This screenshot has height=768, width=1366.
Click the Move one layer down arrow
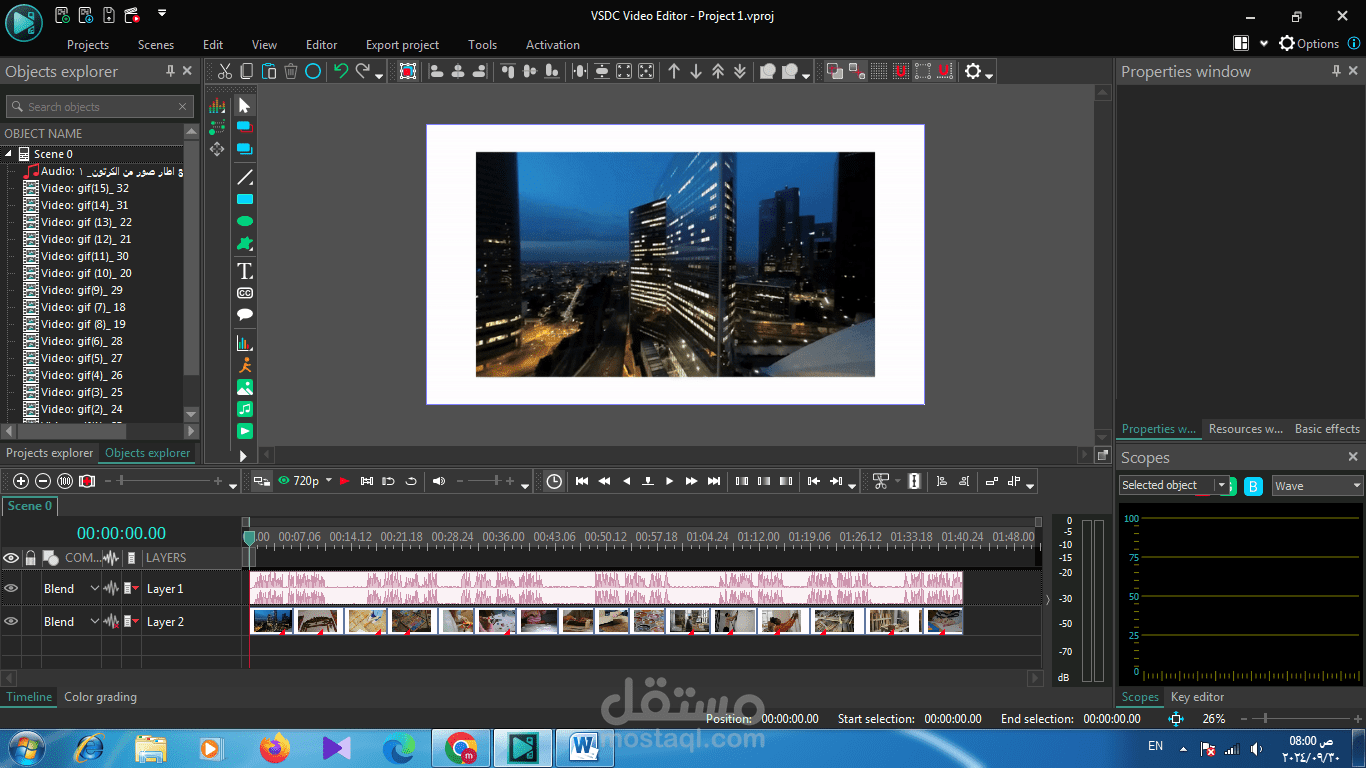click(696, 71)
